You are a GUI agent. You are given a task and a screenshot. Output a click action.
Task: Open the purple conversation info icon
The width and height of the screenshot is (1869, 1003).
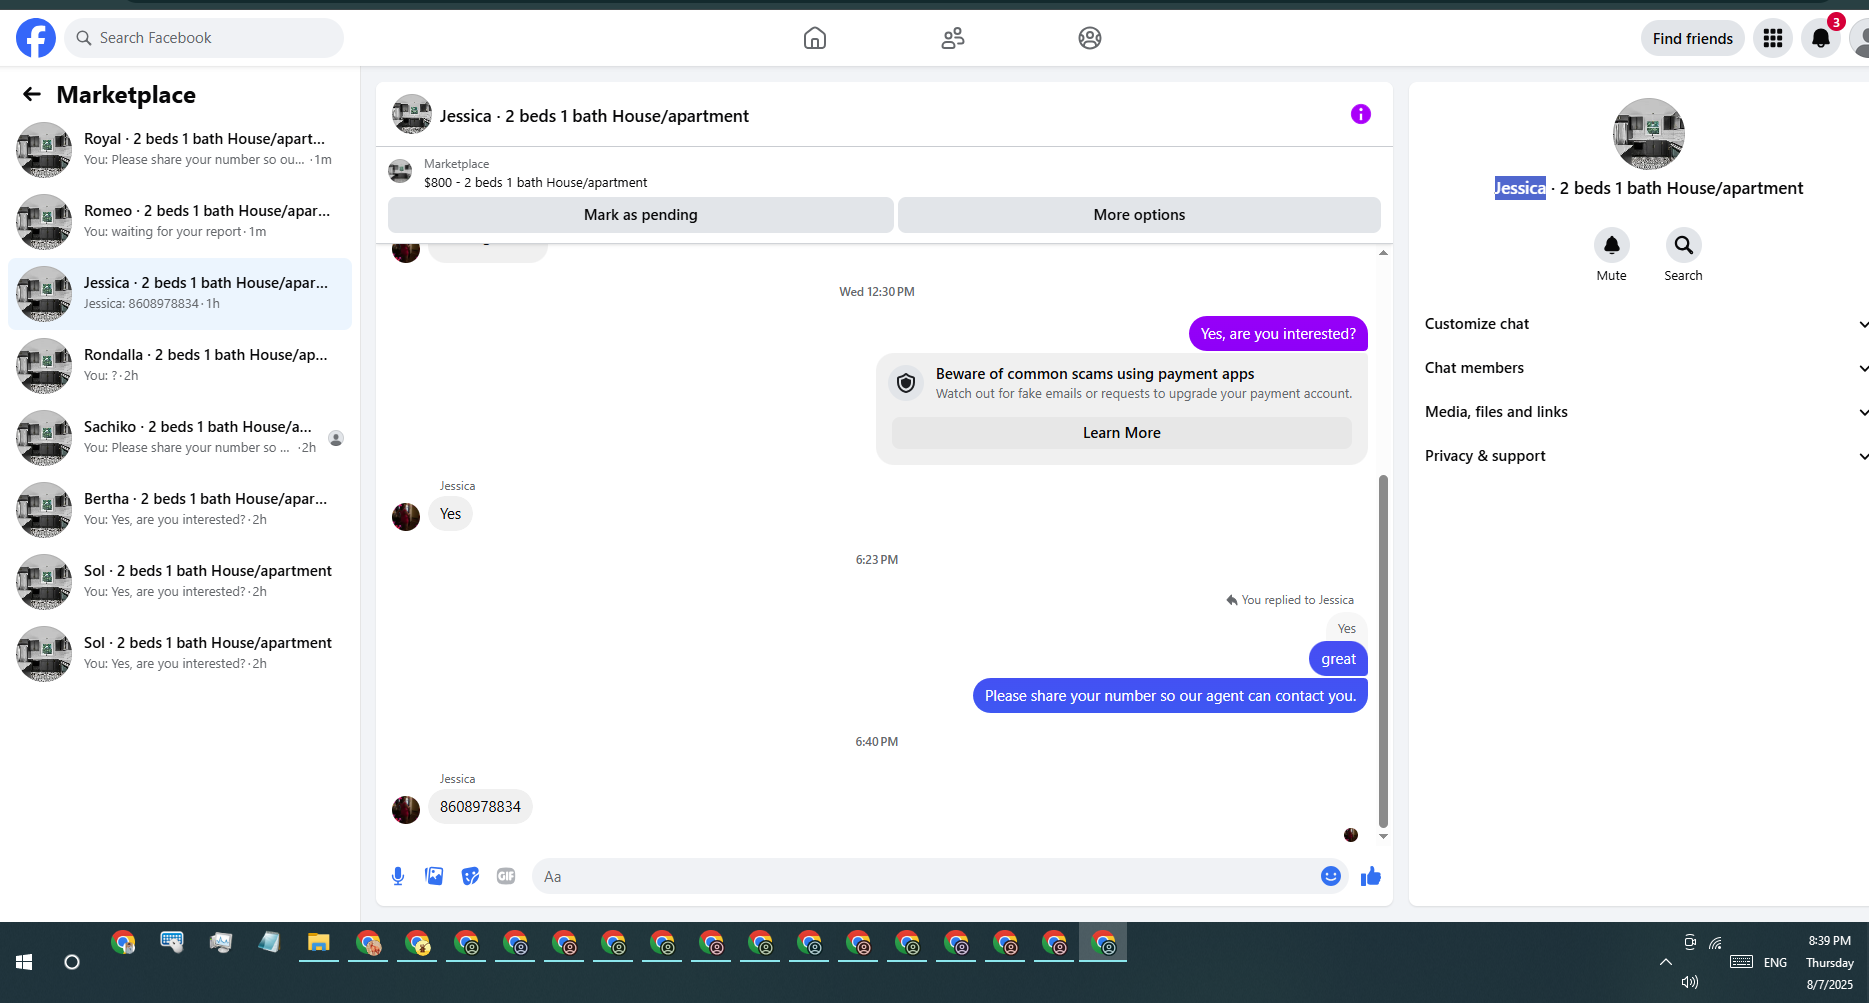click(1361, 114)
